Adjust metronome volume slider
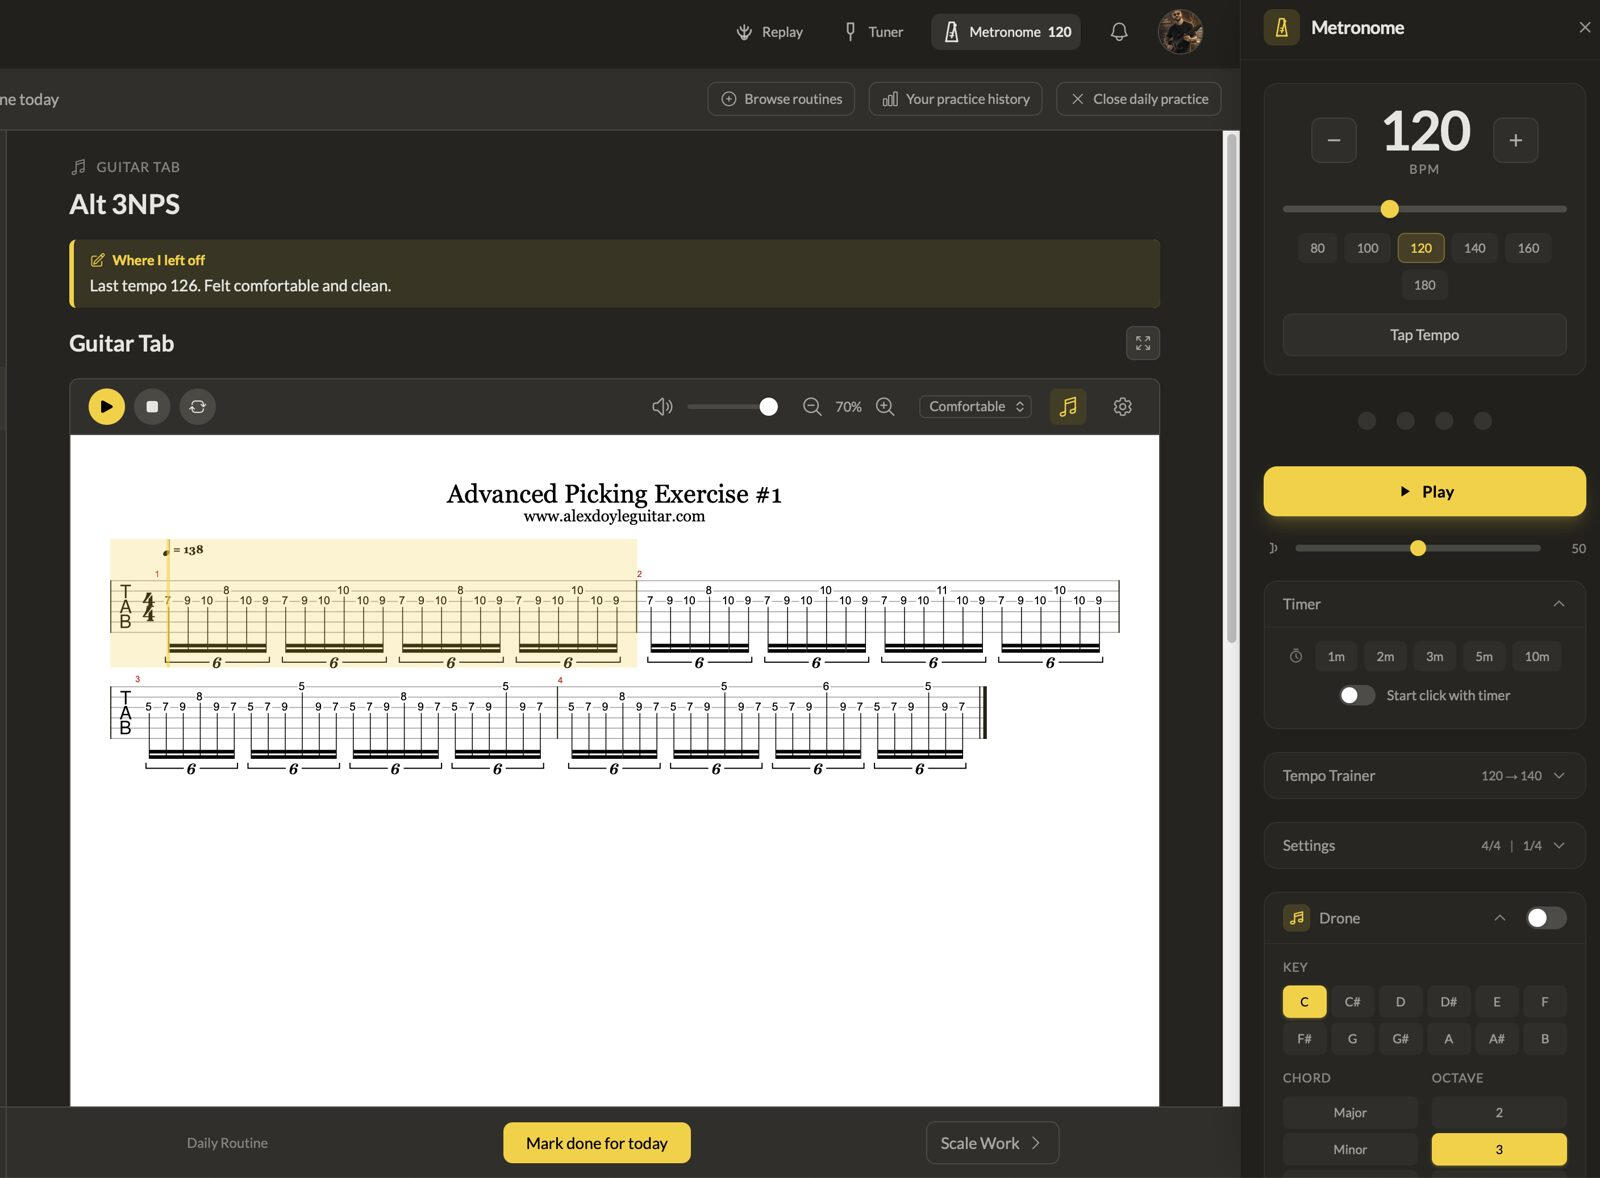 [x=1418, y=548]
